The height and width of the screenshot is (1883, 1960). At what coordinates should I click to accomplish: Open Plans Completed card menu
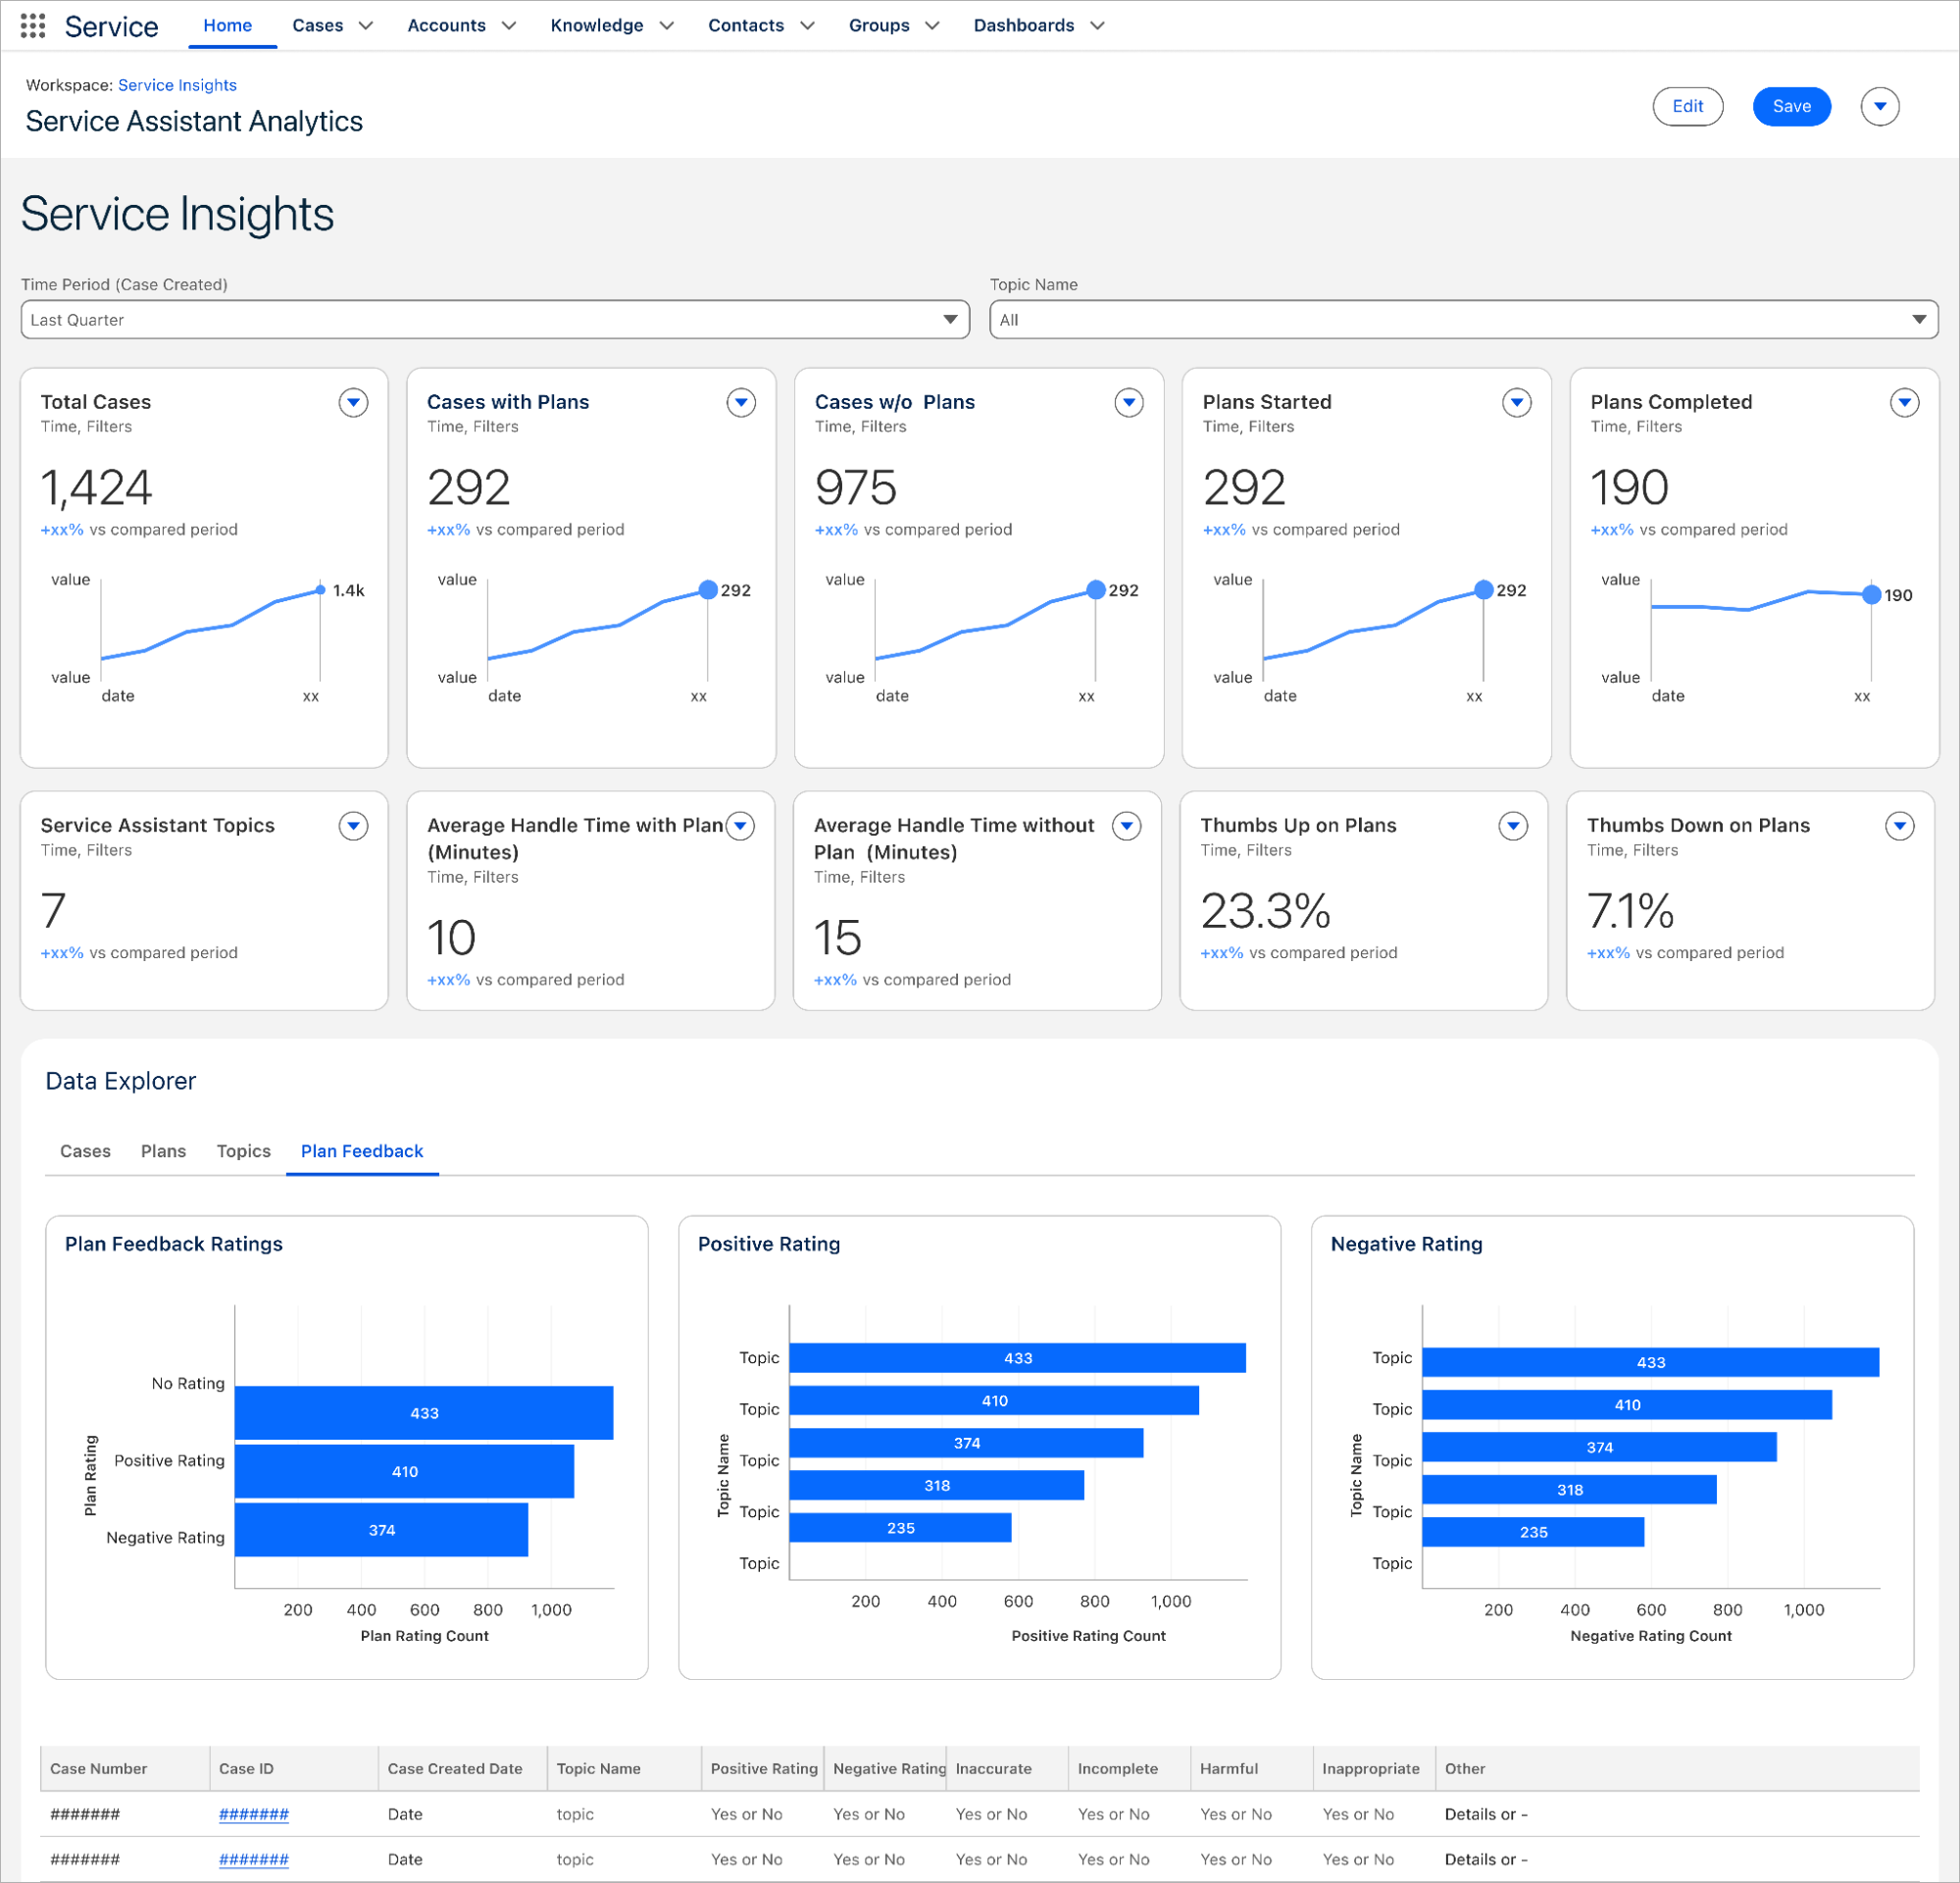pos(1905,403)
